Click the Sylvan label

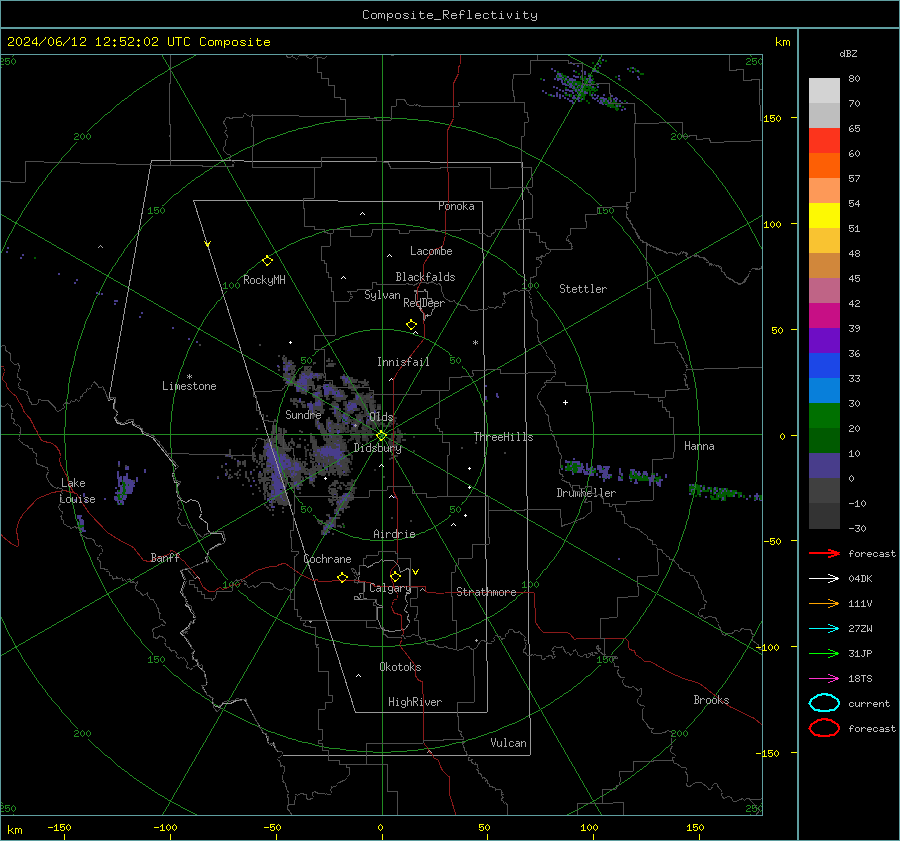[382, 295]
